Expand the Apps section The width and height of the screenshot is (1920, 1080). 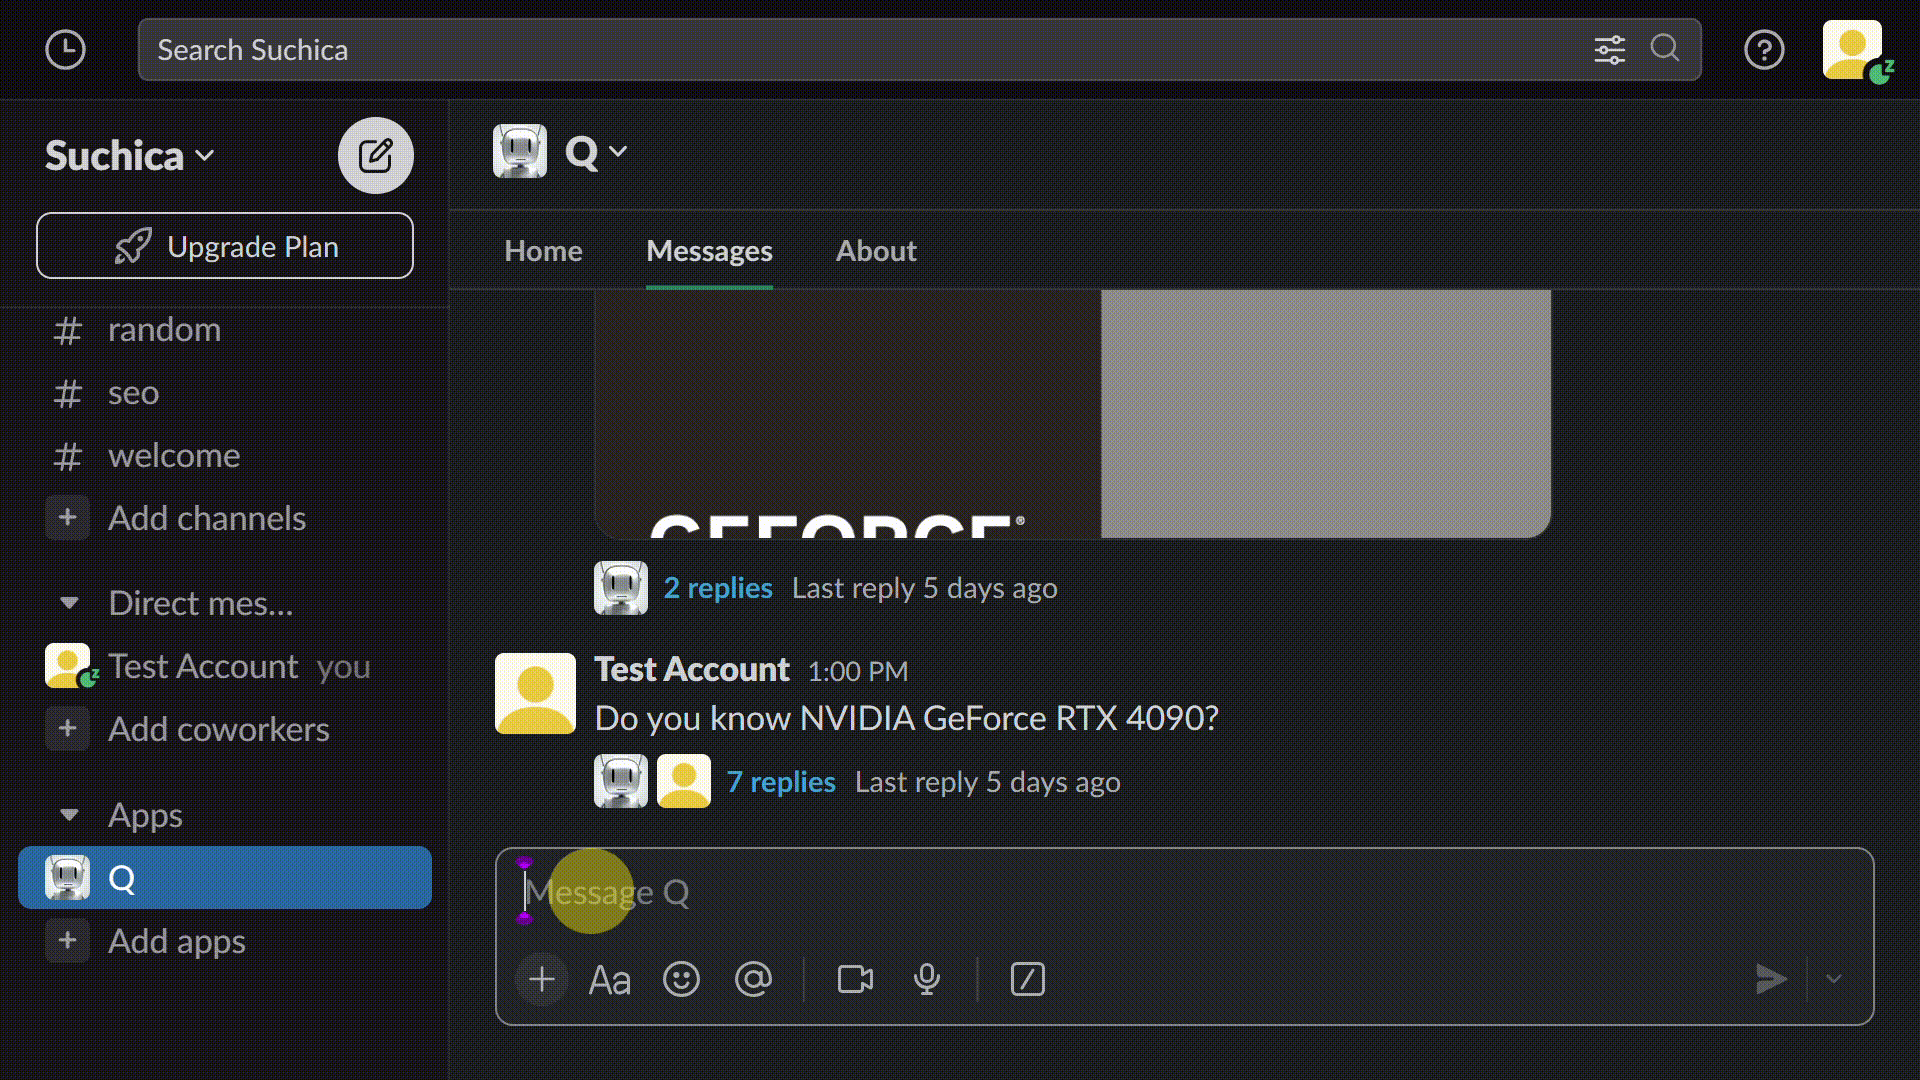tap(67, 814)
